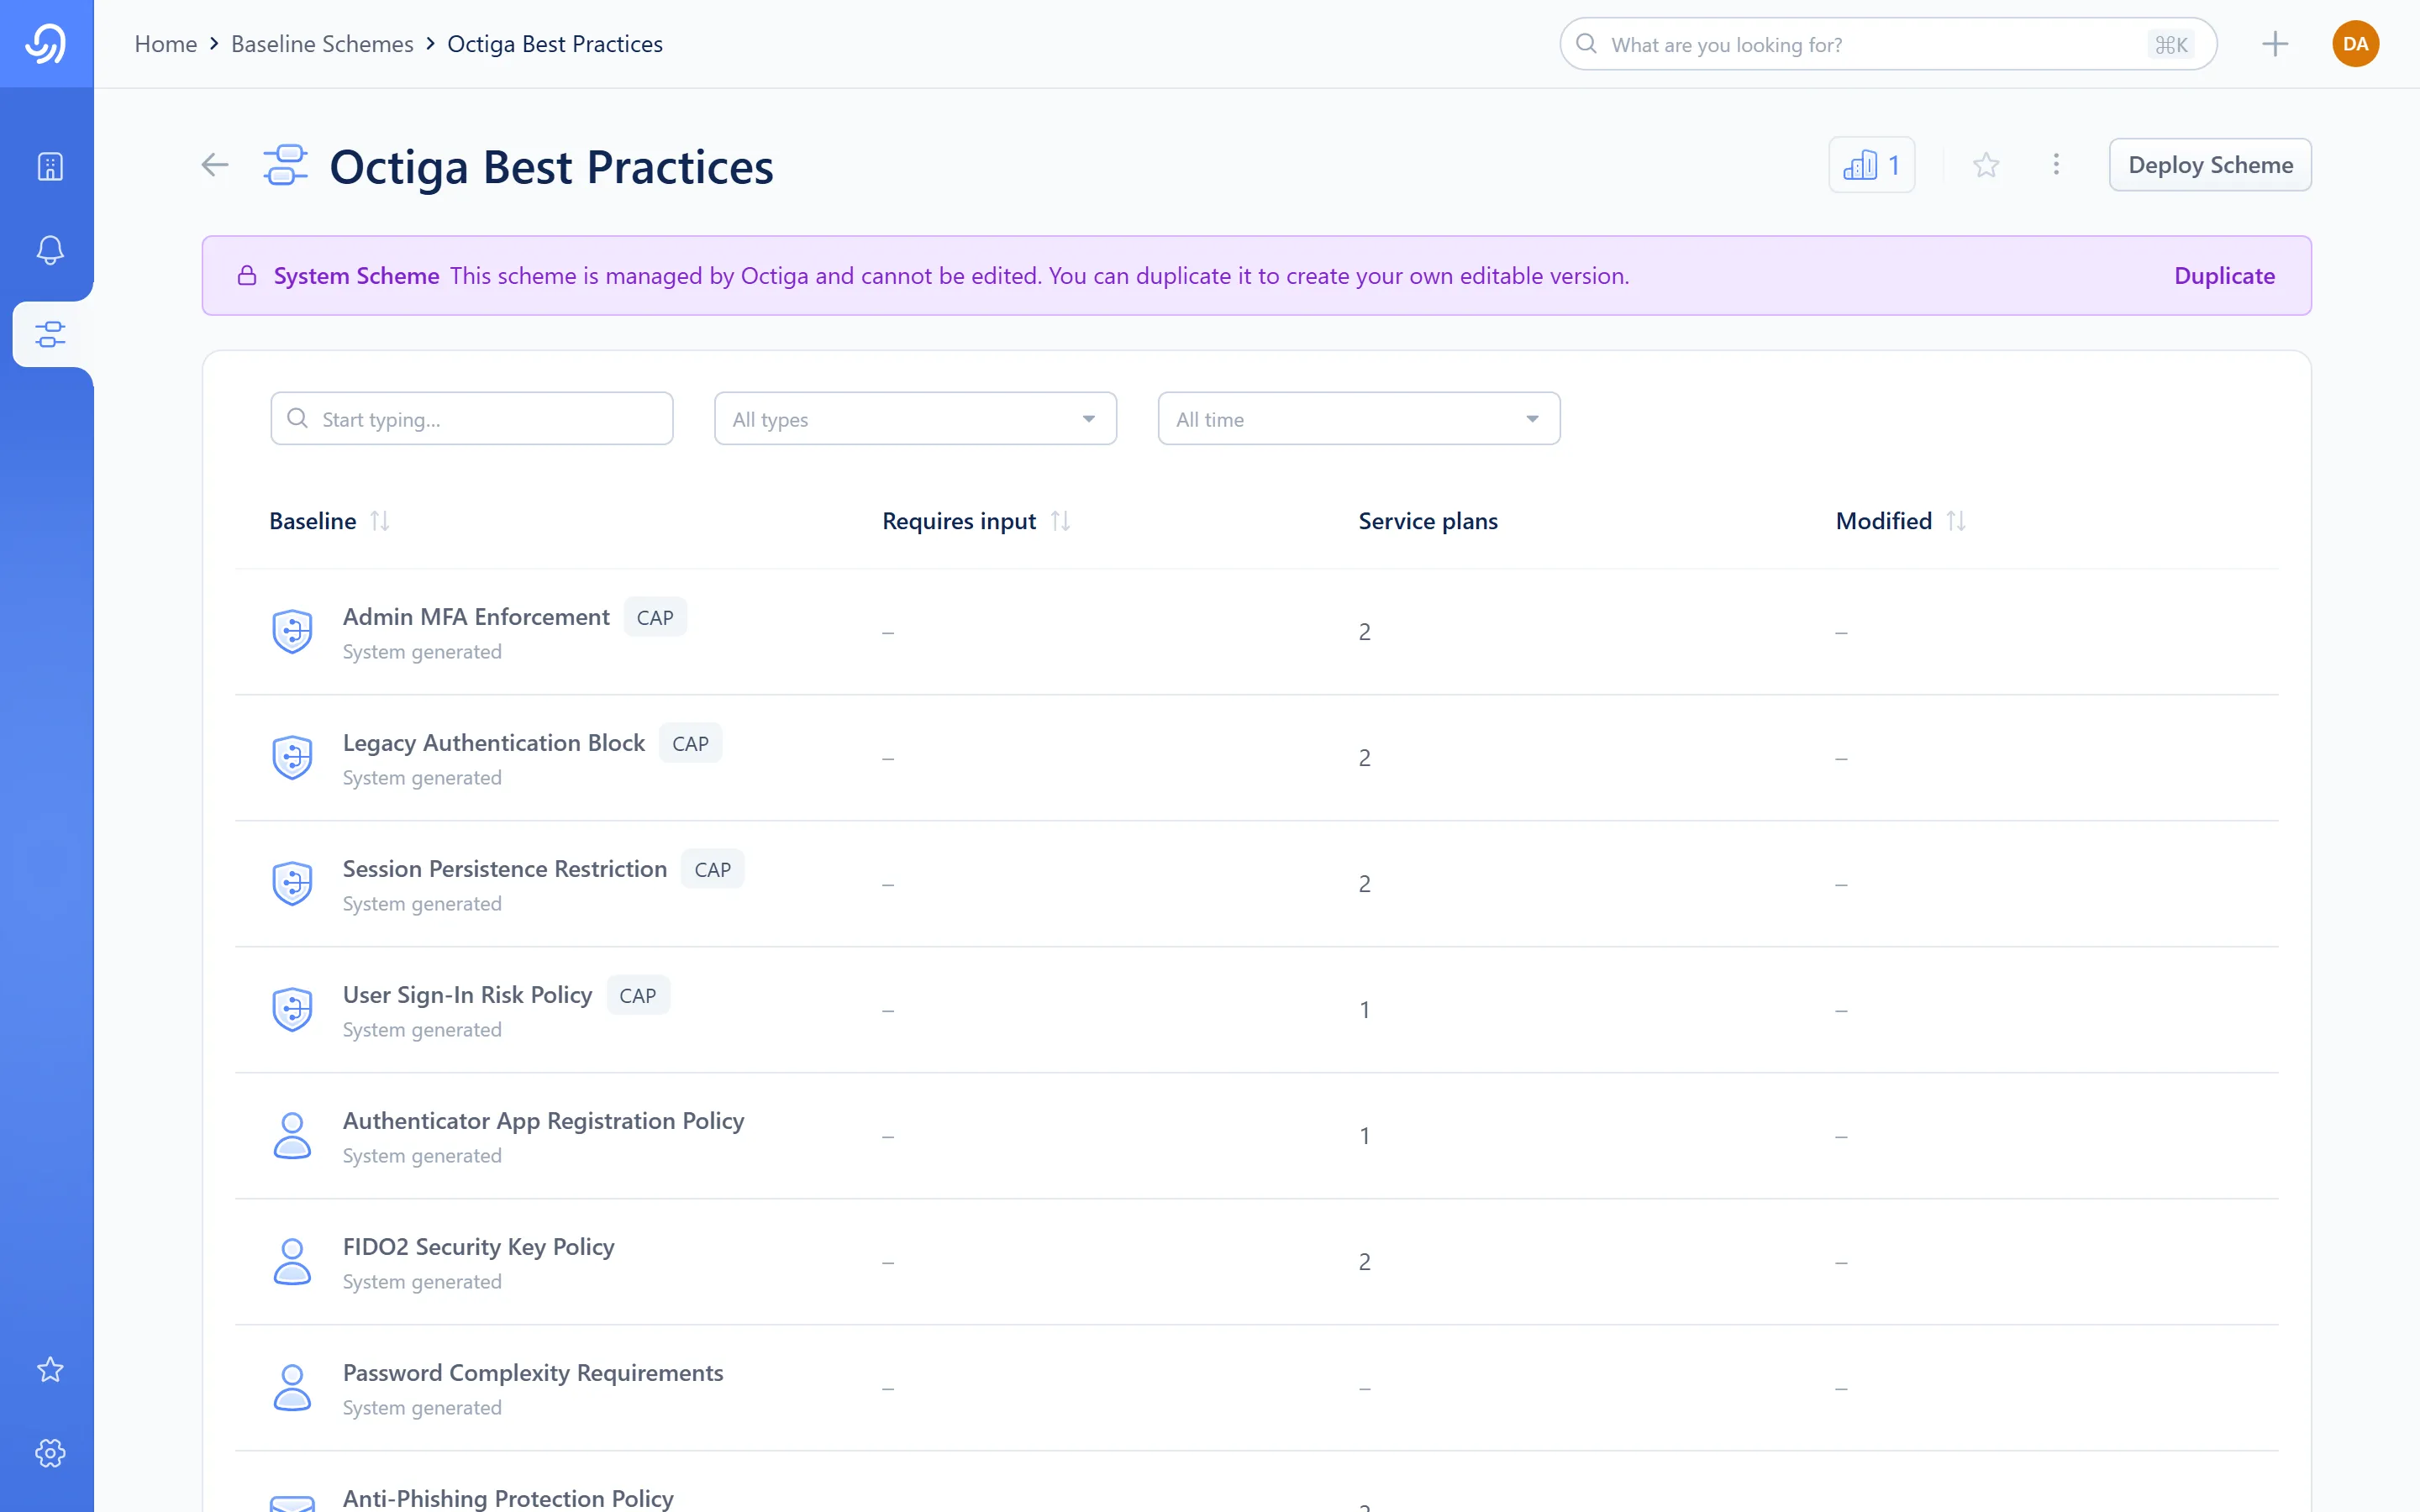Click the Service plans column header
Screen dimensions: 2420x1512
[1427, 521]
